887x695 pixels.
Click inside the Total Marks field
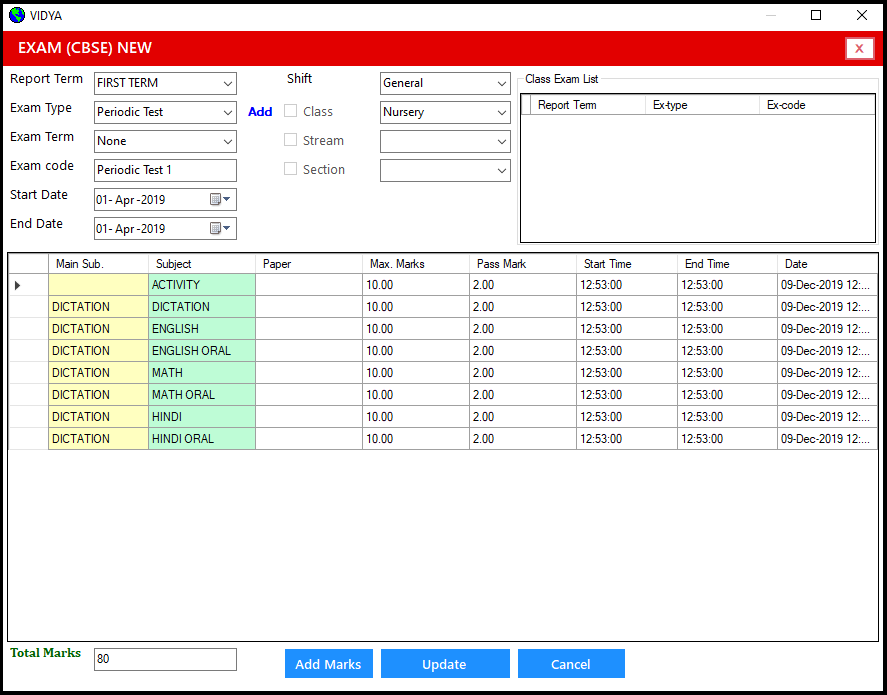click(165, 659)
